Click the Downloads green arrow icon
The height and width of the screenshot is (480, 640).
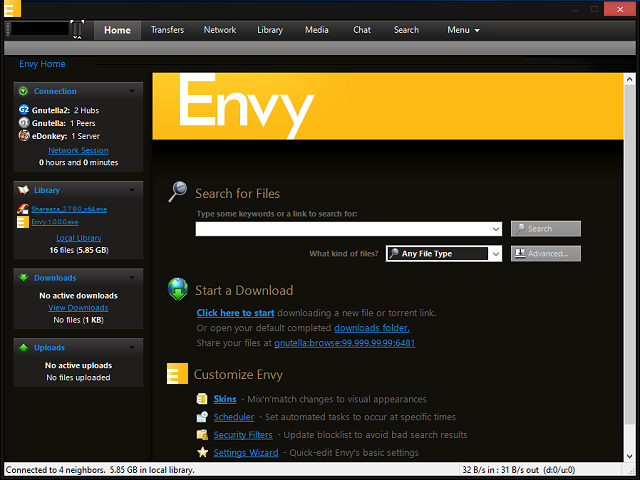click(23, 278)
